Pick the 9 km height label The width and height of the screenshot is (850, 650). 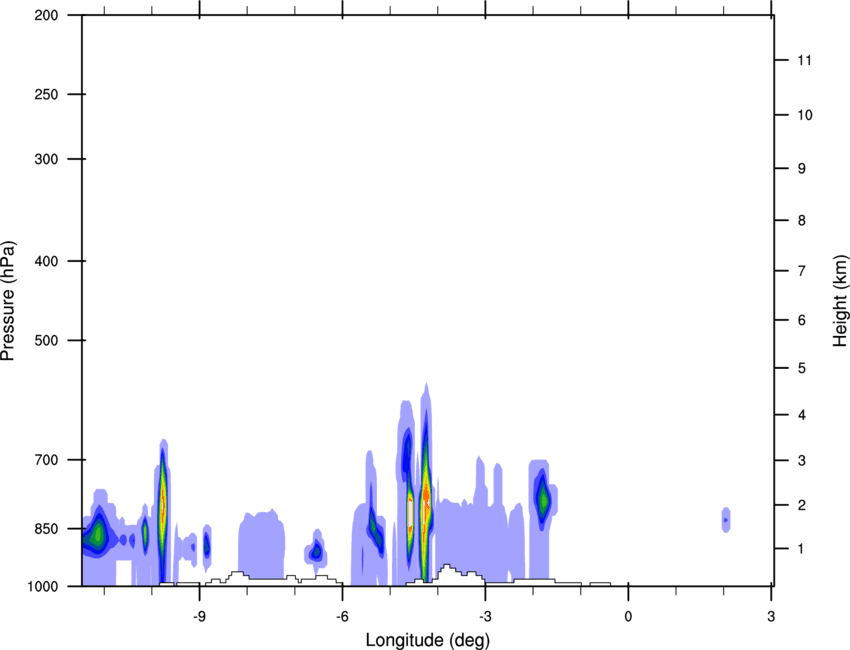(802, 169)
